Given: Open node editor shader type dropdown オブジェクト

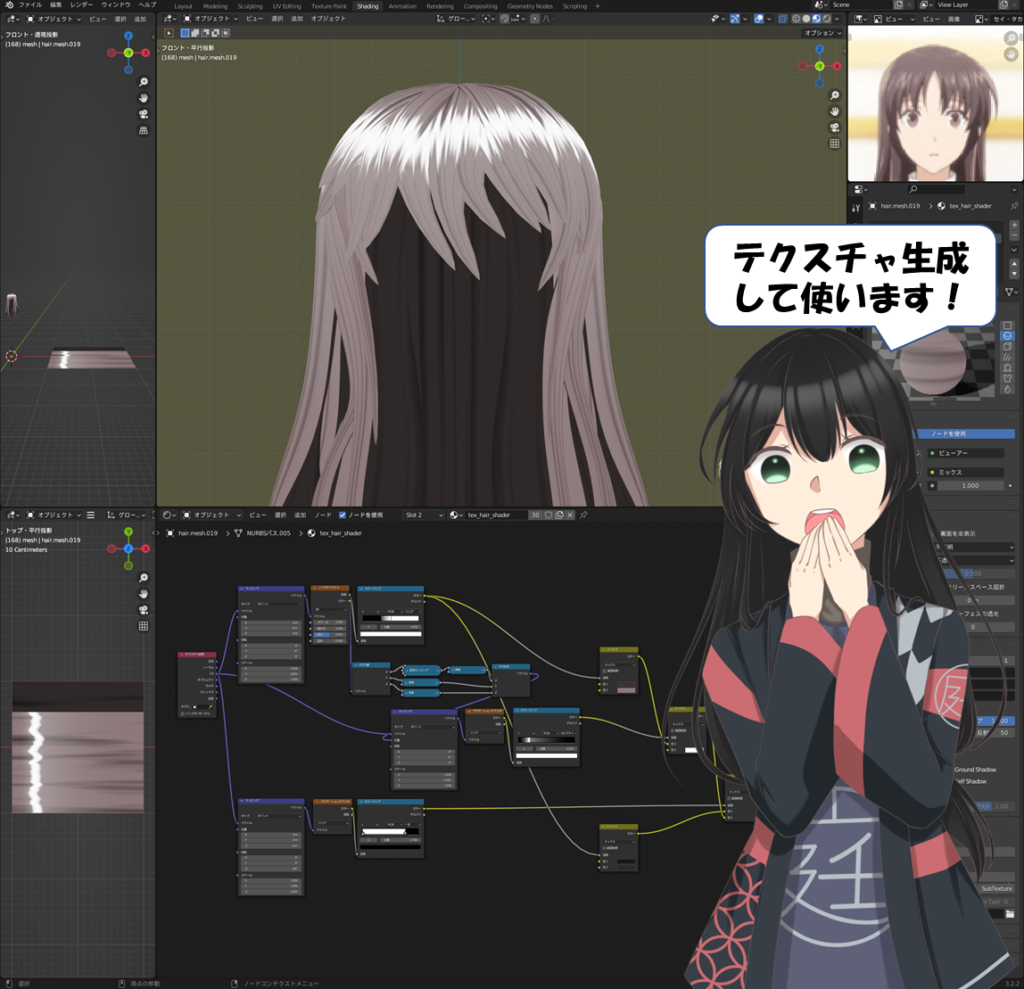Looking at the screenshot, I should (212, 515).
